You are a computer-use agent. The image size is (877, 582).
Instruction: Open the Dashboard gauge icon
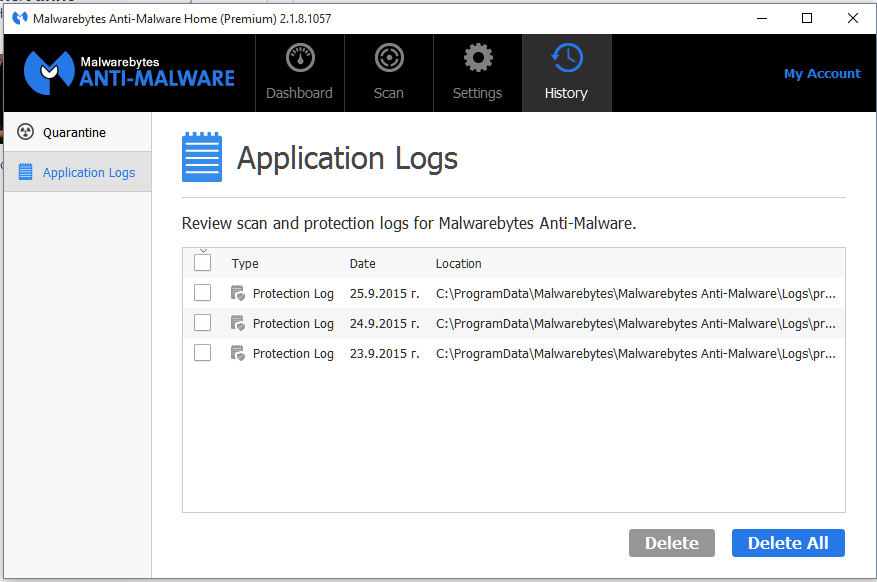300,58
